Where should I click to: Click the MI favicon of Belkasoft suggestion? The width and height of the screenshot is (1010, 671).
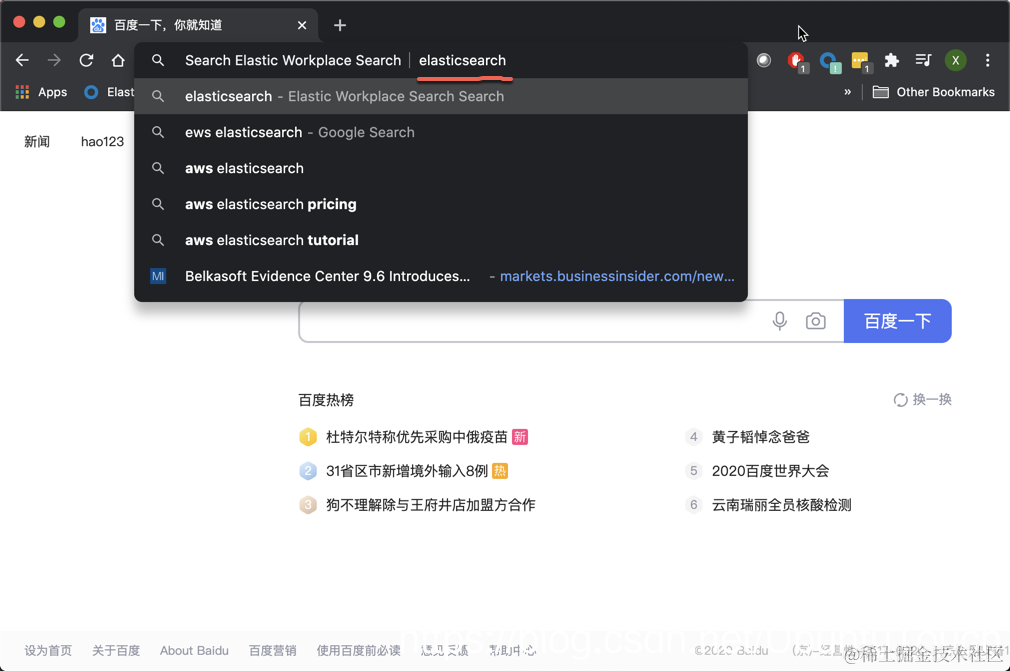pos(158,276)
